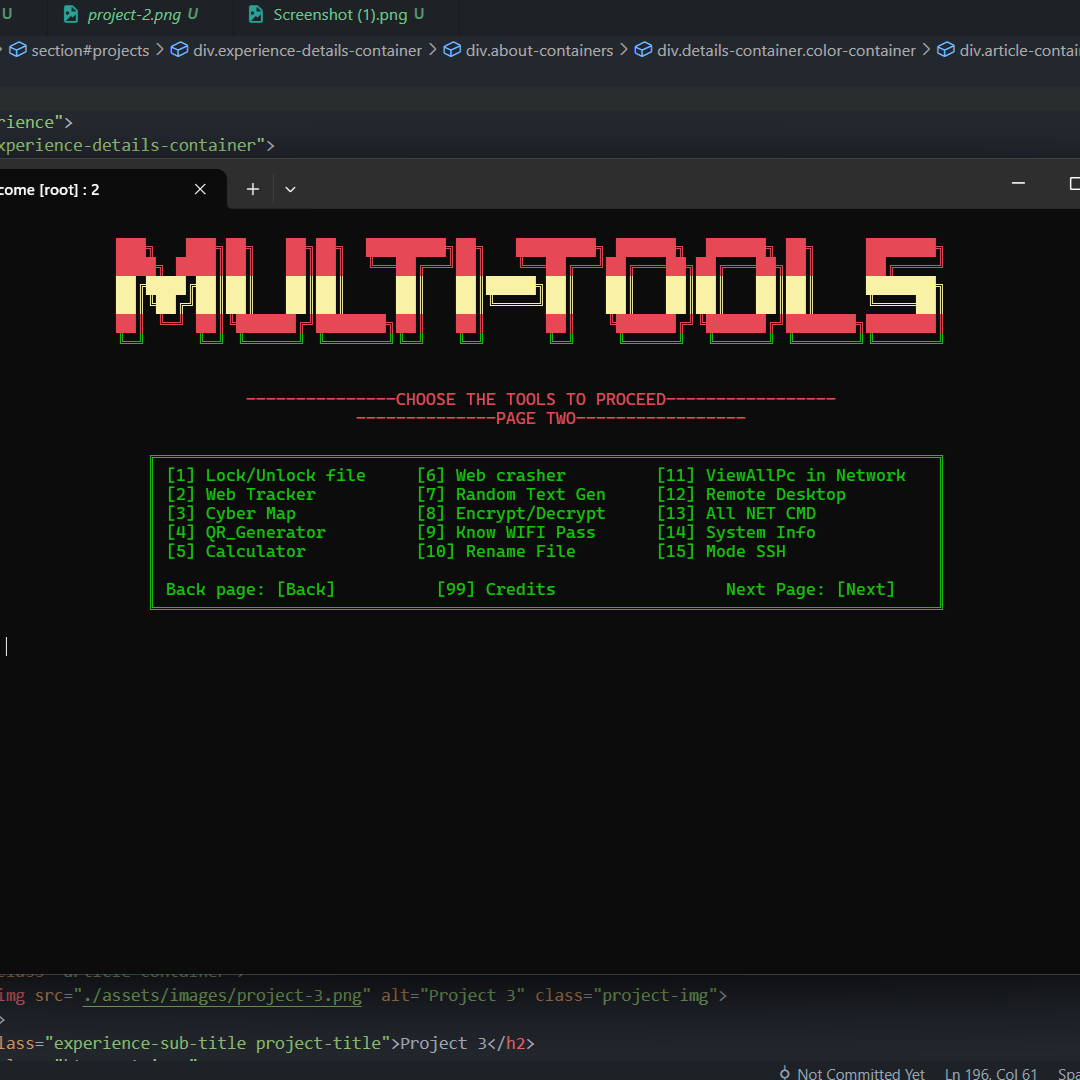Click the div.about-containers breadcrumb icon
Screen dimensions: 1080x1080
(454, 49)
